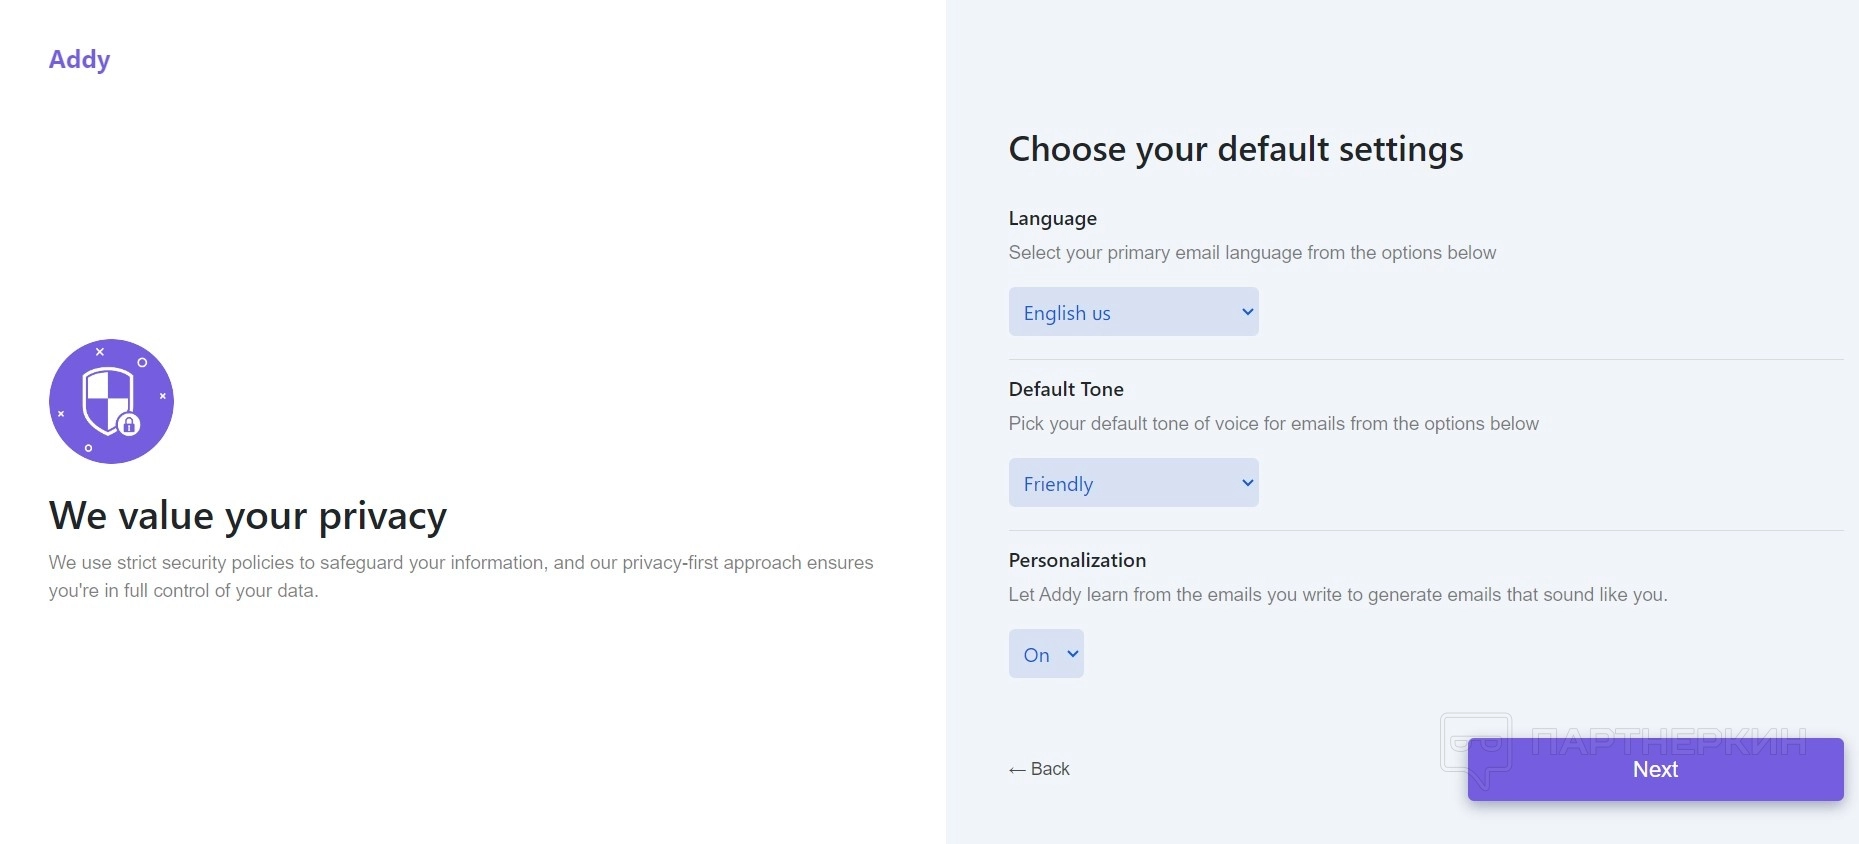Click the "We value your privacy" heading
1859x844 pixels.
click(248, 516)
